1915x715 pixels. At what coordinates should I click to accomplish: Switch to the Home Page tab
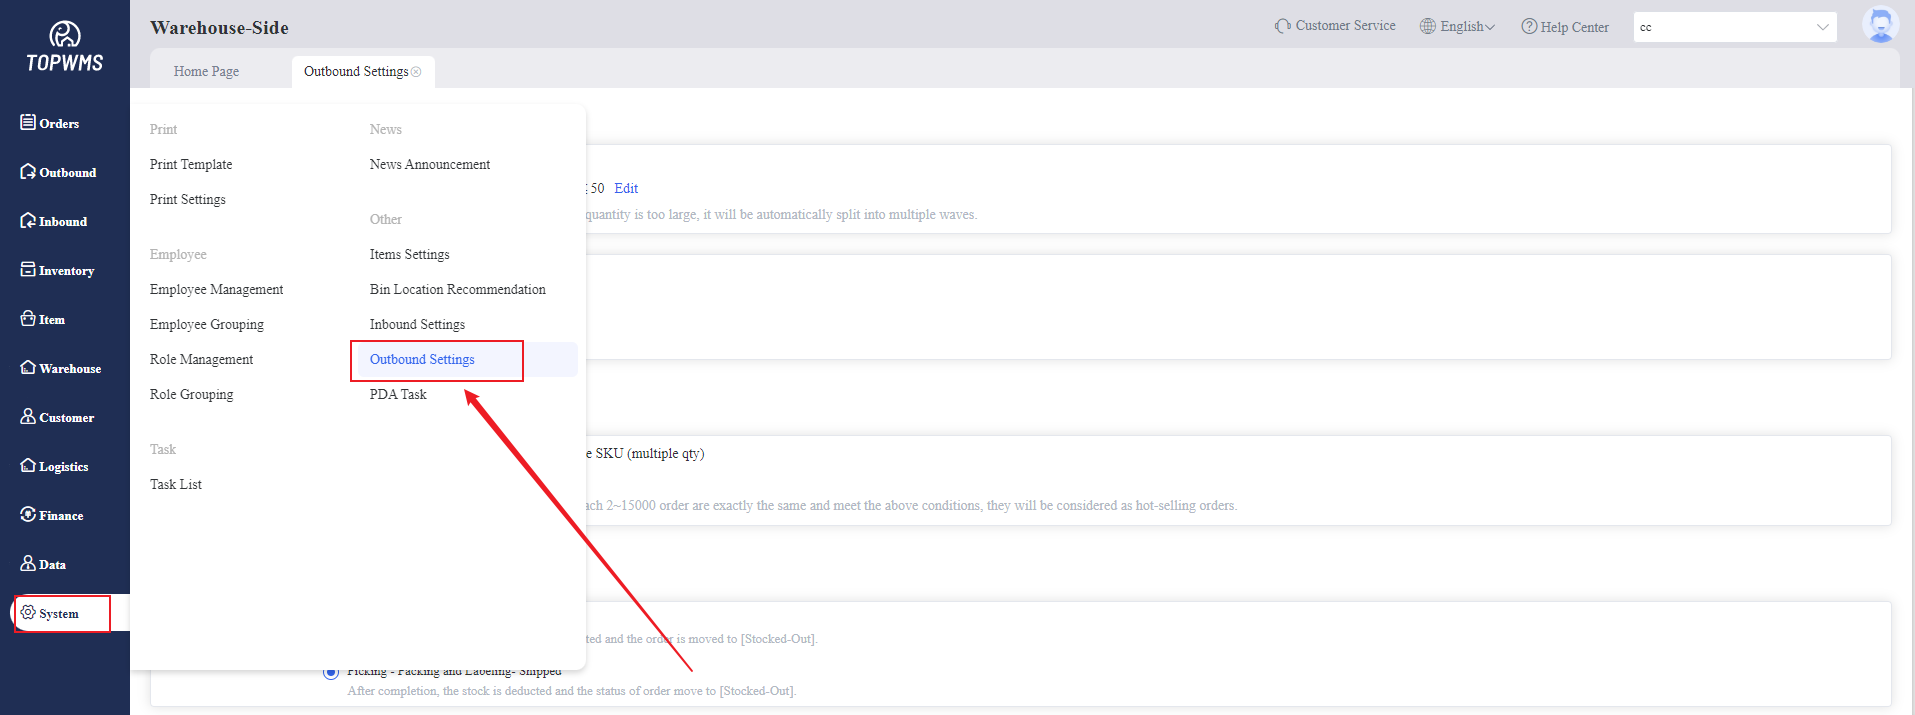tap(206, 71)
